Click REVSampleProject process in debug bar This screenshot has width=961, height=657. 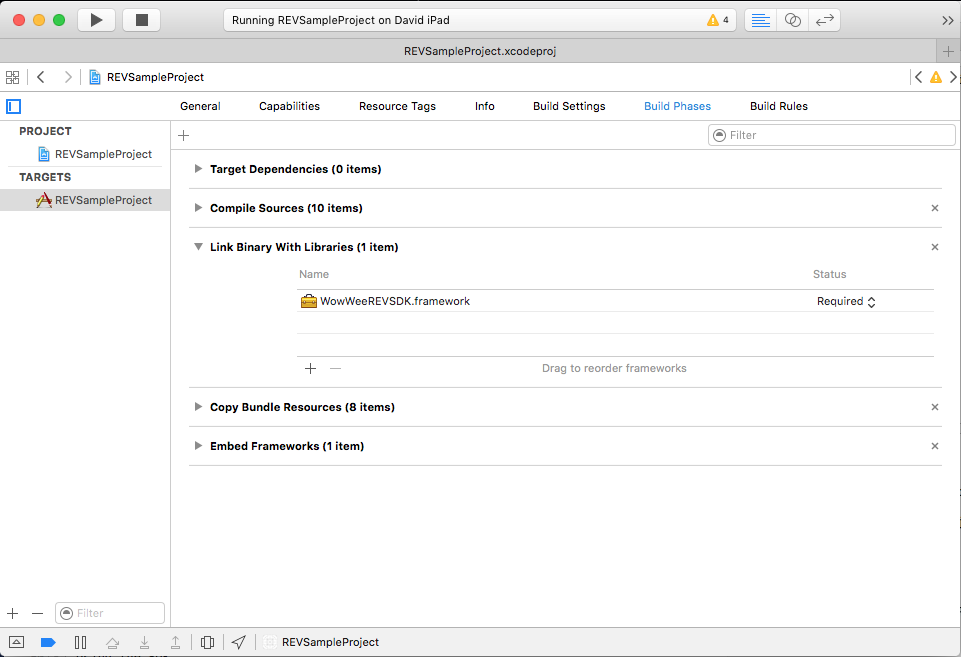tap(322, 642)
